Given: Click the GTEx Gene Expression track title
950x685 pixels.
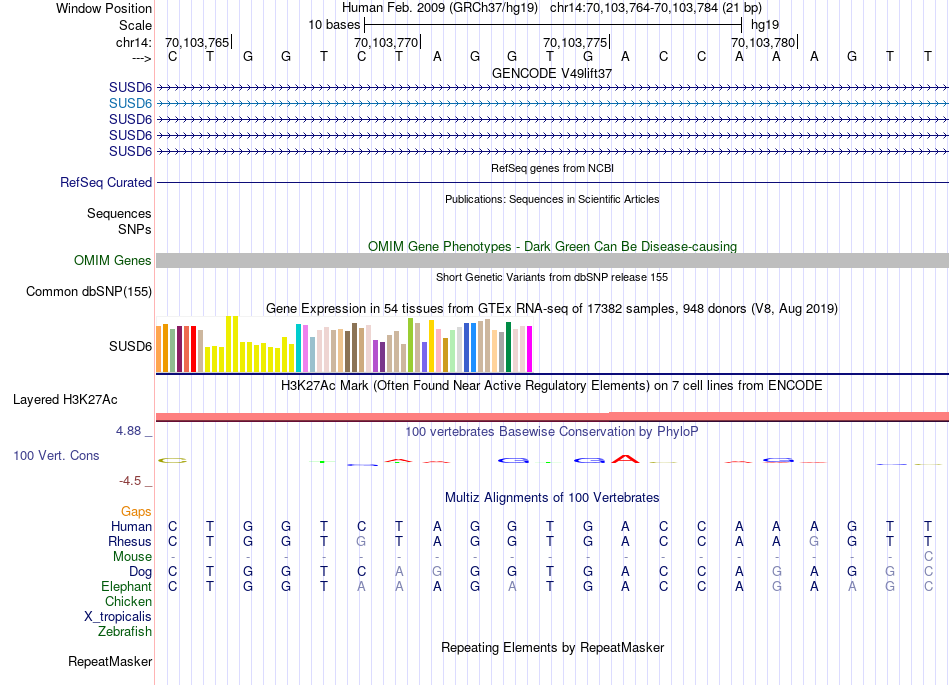Looking at the screenshot, I should tap(552, 309).
